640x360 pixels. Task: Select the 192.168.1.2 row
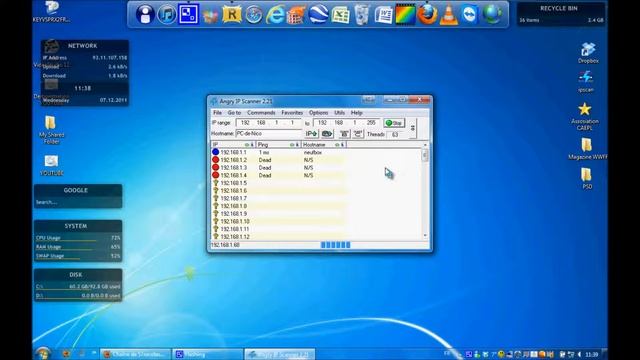279,160
